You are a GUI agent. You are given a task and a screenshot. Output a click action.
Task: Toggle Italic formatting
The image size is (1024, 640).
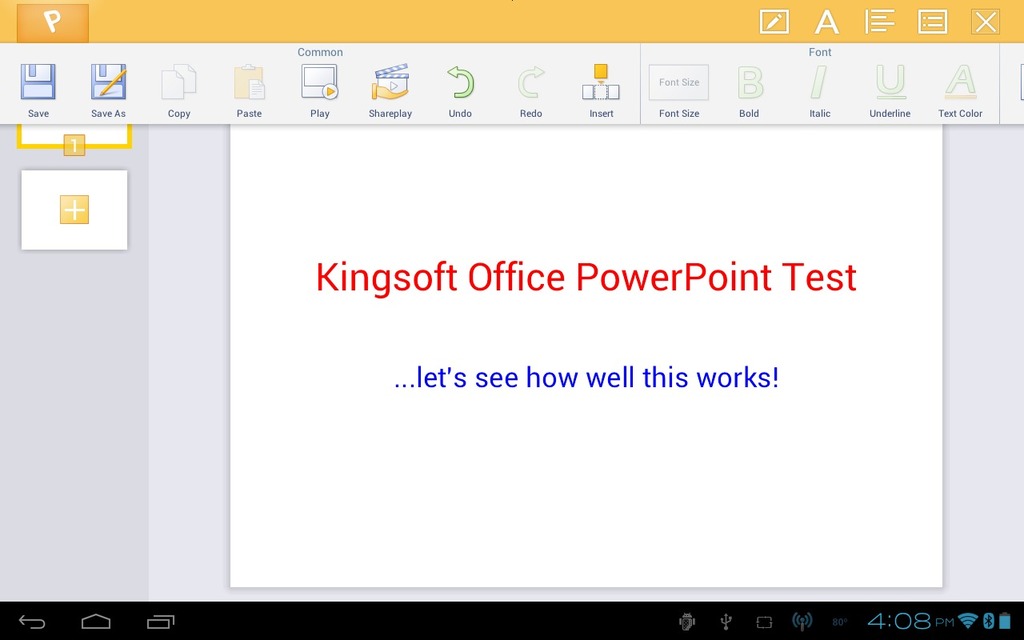click(819, 82)
